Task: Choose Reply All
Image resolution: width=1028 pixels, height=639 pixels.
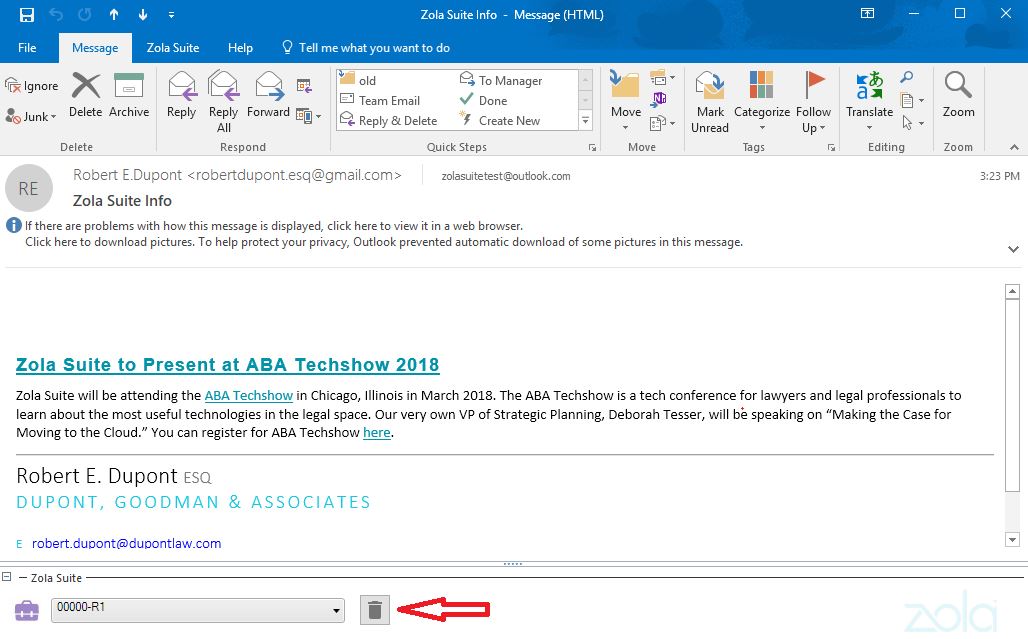Action: (224, 102)
